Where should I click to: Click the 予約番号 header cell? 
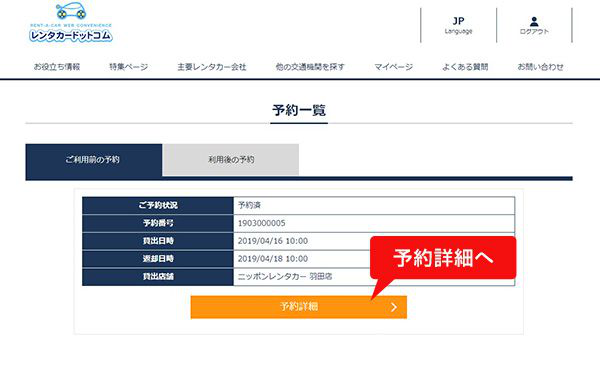click(x=158, y=223)
